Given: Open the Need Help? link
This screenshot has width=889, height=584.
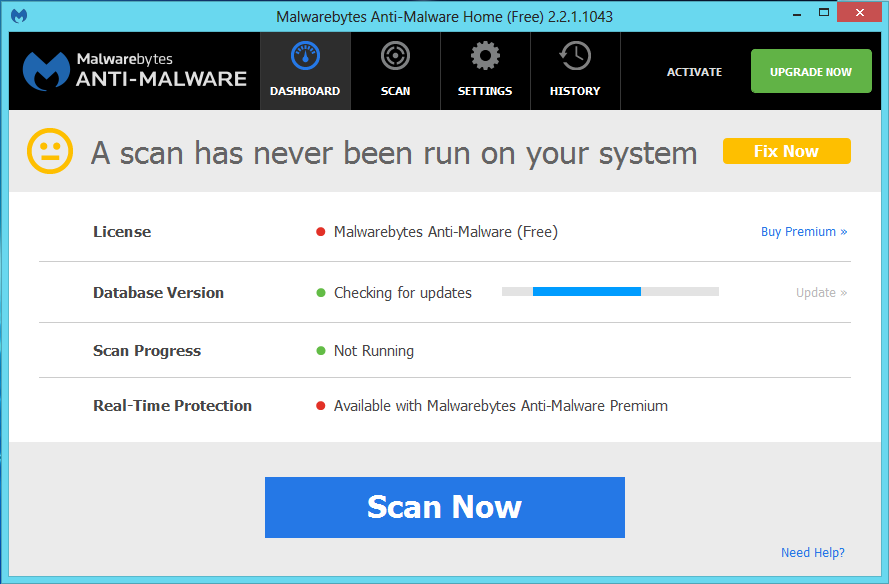Looking at the screenshot, I should coord(812,553).
